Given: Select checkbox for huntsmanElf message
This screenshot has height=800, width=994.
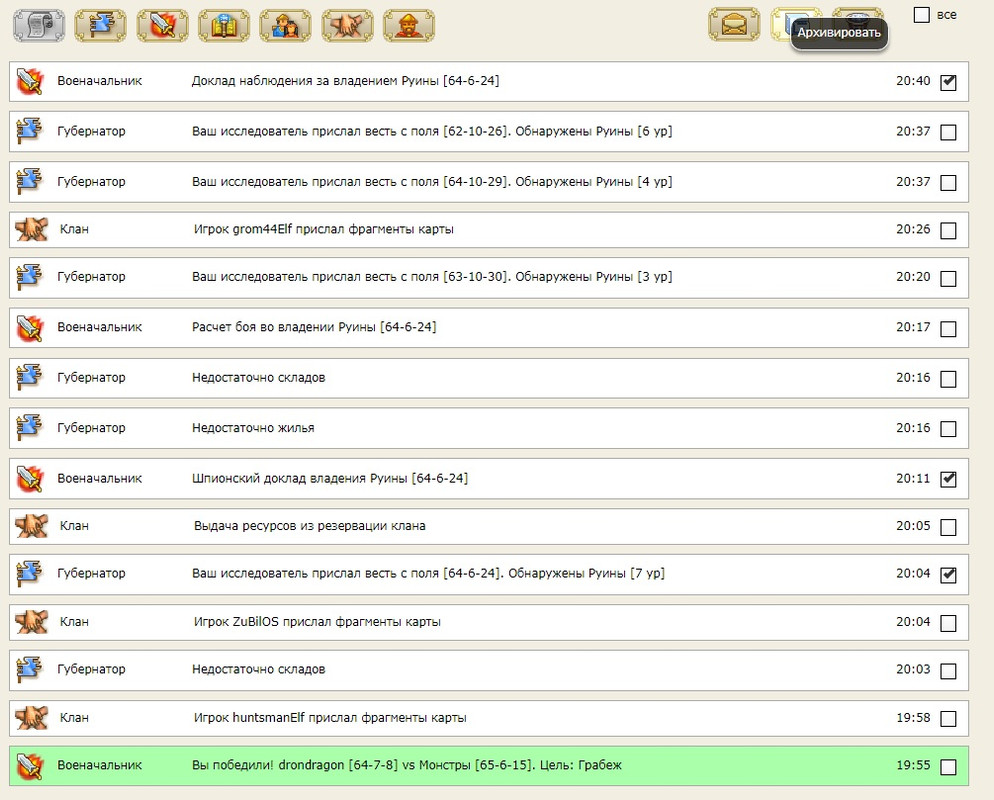Looking at the screenshot, I should point(948,719).
